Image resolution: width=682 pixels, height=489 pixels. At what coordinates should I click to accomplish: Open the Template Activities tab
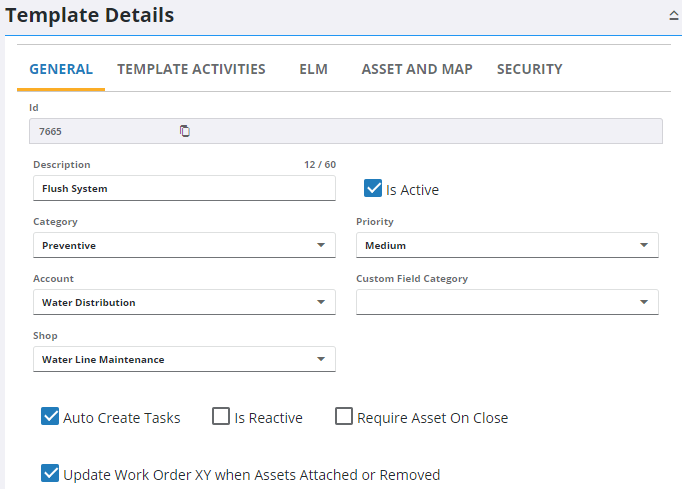pos(191,69)
